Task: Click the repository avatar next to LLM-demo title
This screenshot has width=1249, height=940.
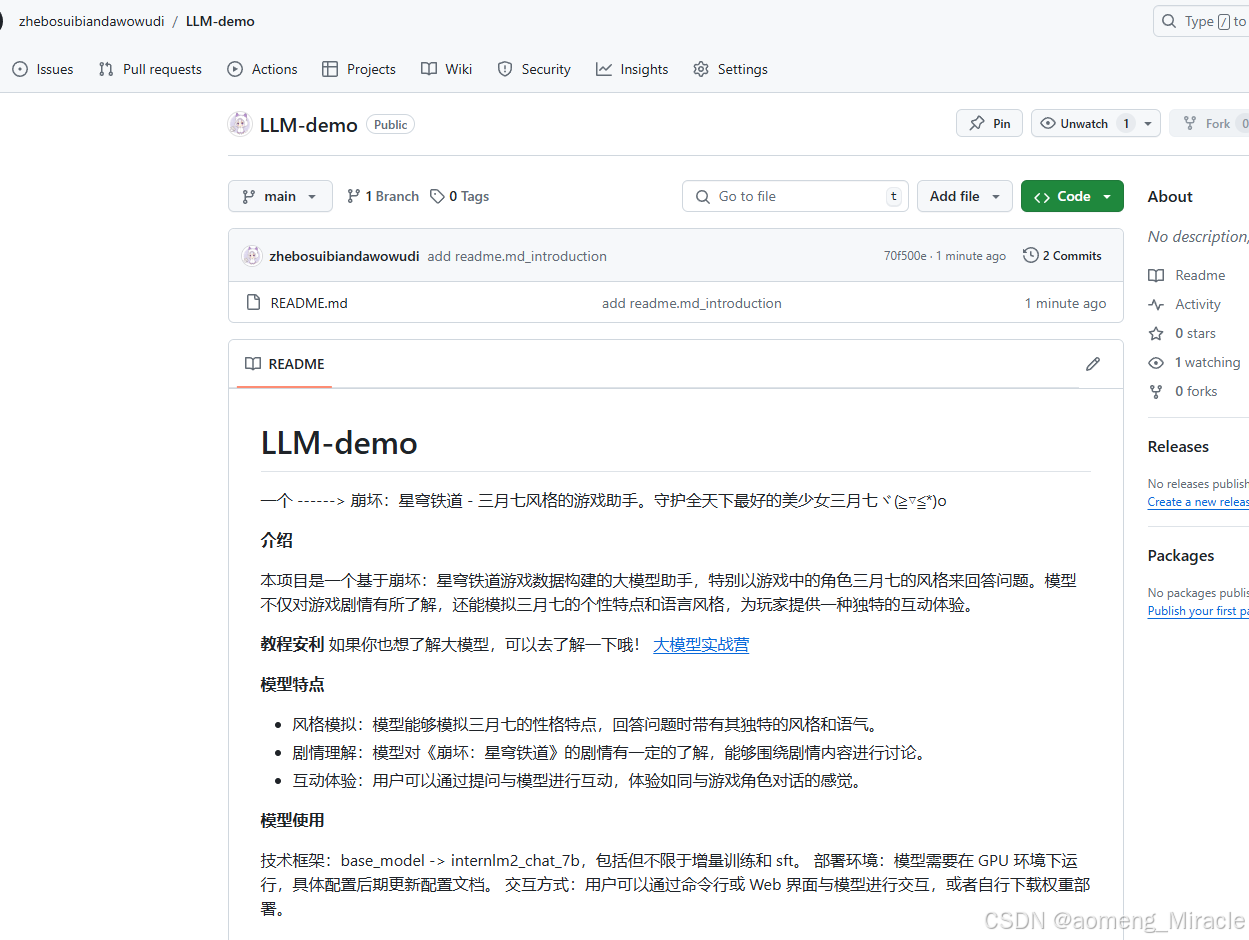Action: tap(240, 124)
